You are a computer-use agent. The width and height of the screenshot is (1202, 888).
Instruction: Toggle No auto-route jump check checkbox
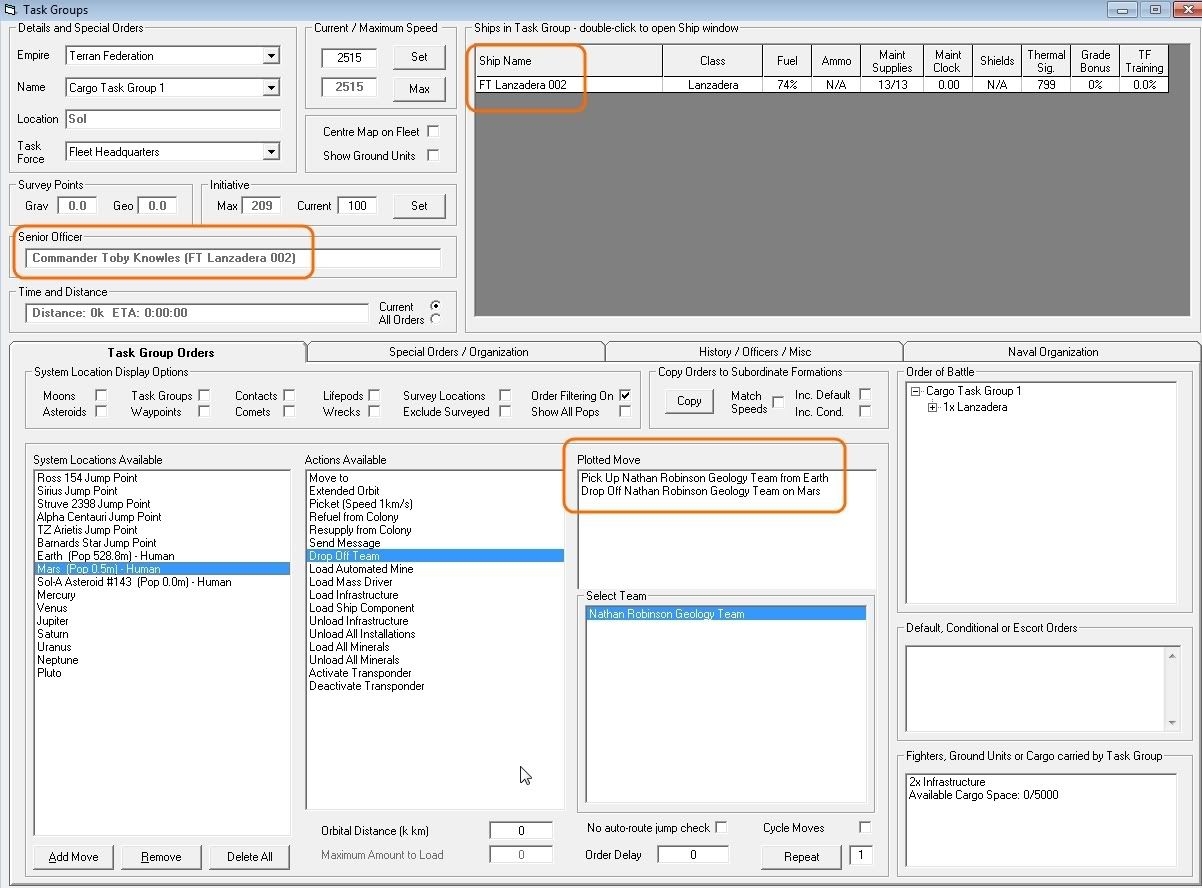coord(721,827)
